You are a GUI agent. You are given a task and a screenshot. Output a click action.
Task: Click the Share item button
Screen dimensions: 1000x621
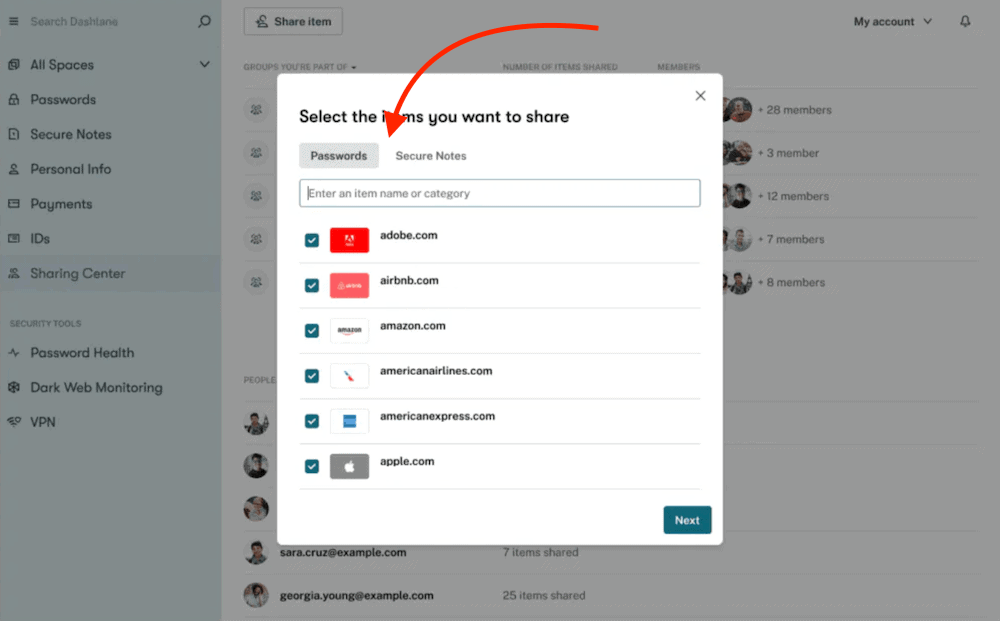(293, 22)
